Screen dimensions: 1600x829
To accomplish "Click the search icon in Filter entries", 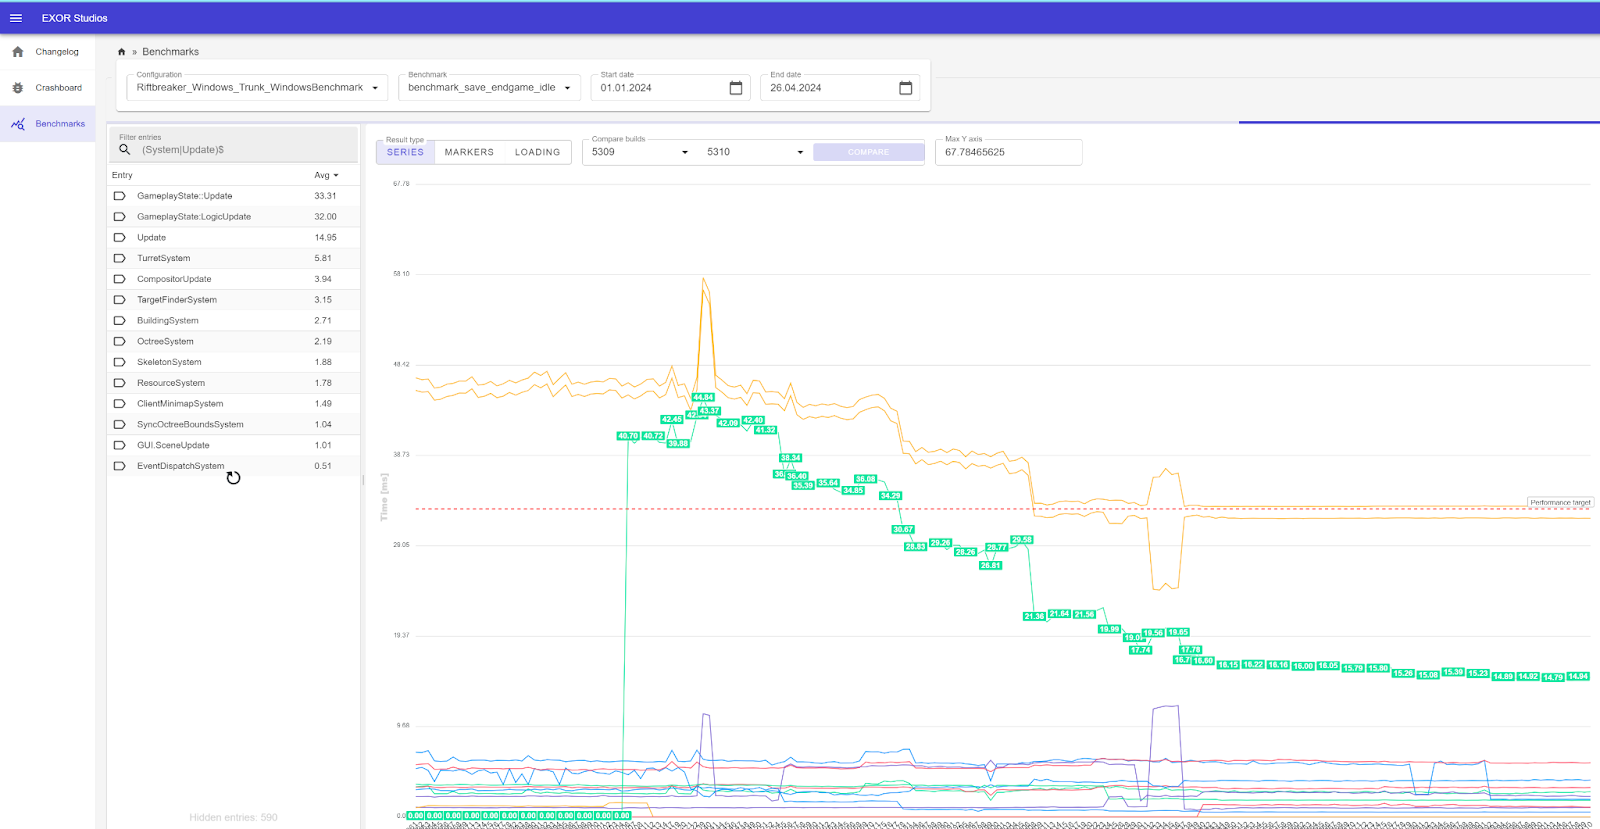I will [125, 150].
